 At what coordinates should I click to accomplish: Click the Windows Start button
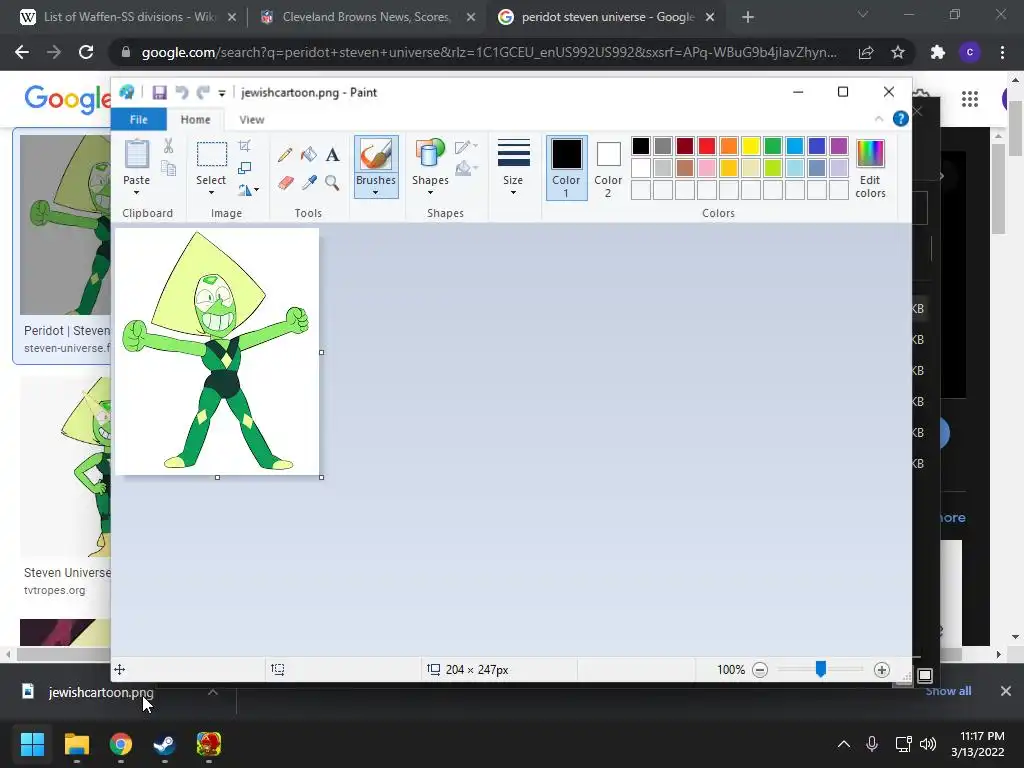[32, 744]
